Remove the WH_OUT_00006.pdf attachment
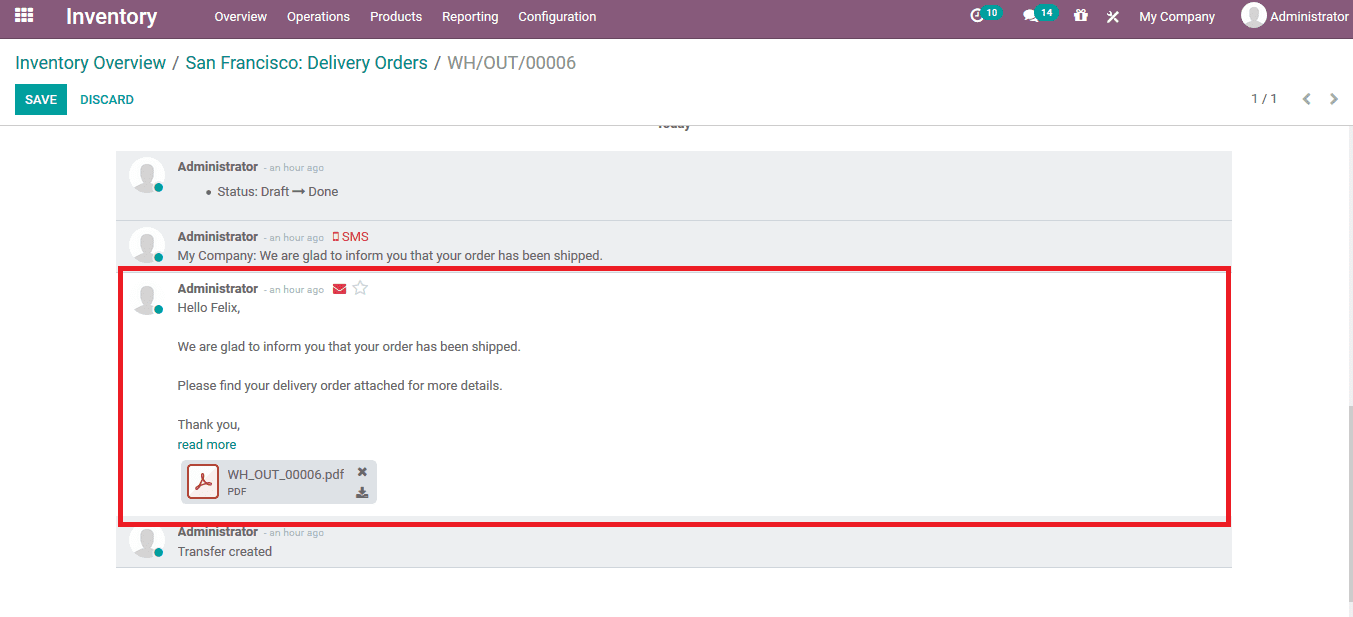Screen dimensions: 1353x617 coord(361,471)
